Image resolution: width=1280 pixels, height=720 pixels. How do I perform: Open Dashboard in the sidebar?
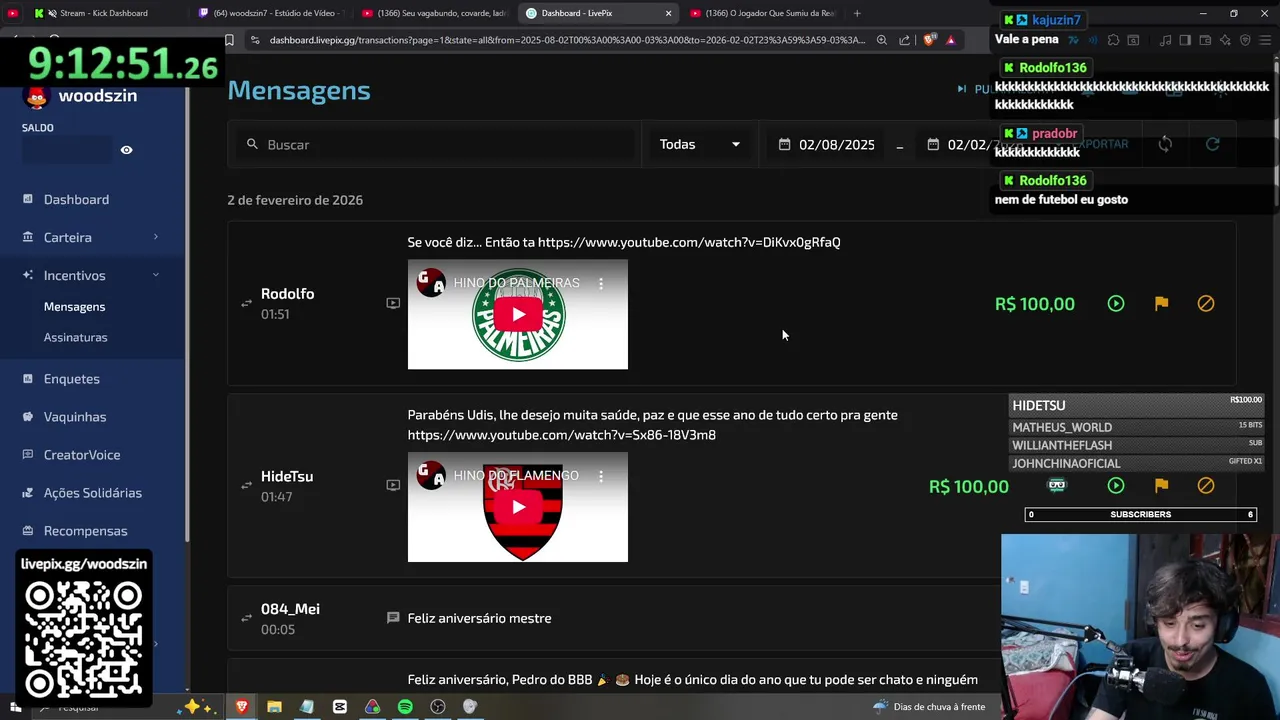click(76, 199)
